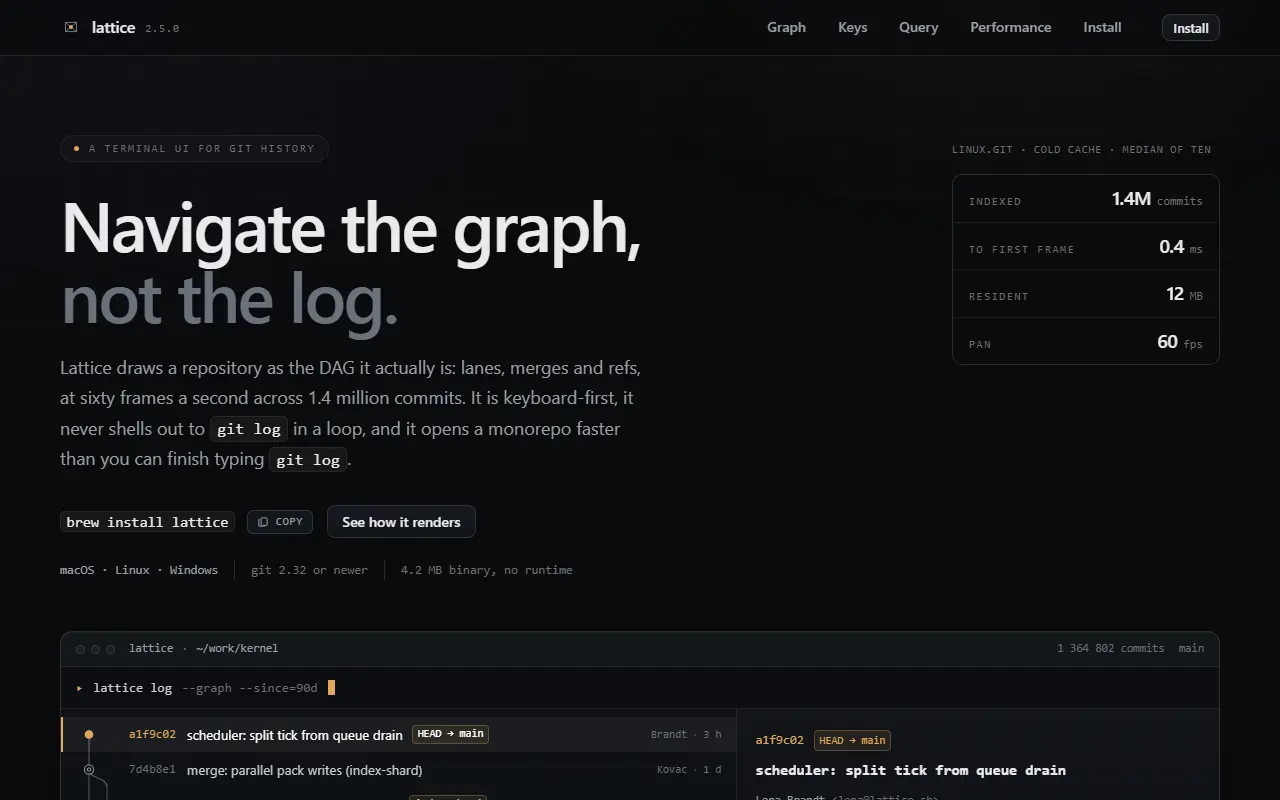Image resolution: width=1280 pixels, height=800 pixels.
Task: Click the Kovac · 1 d author label
Action: coord(689,770)
